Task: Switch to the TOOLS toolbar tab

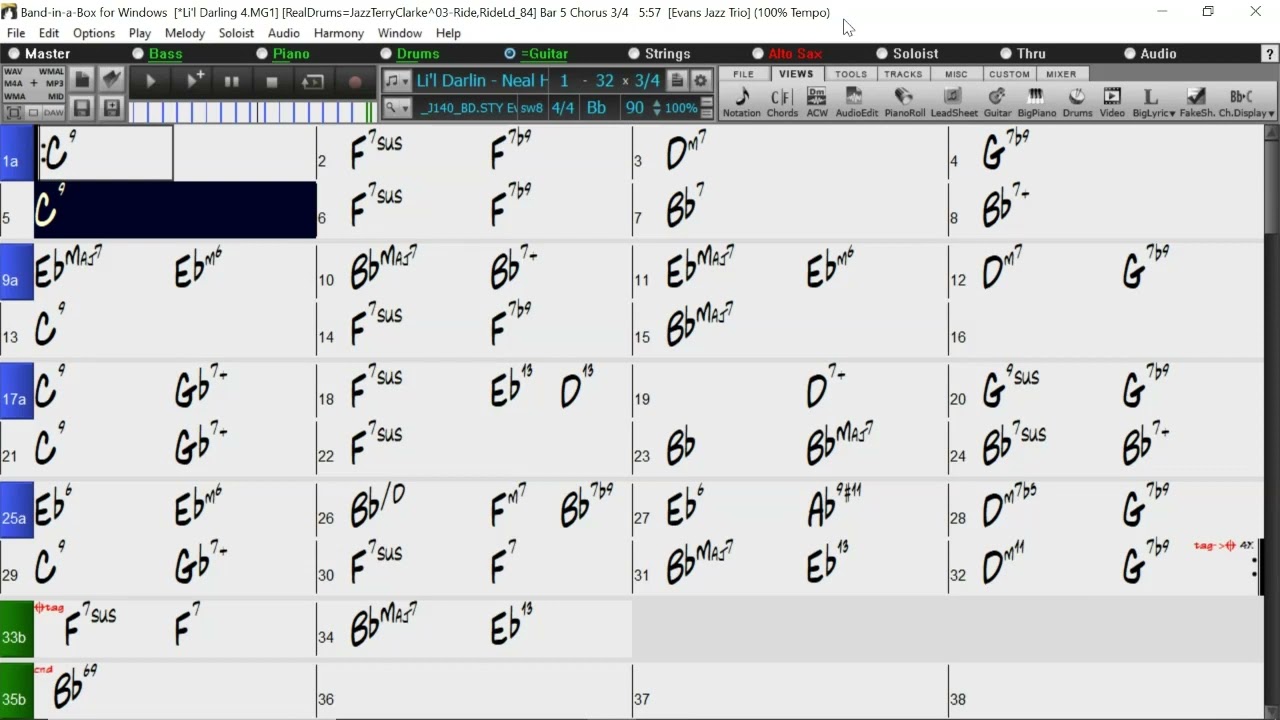Action: pyautogui.click(x=851, y=74)
